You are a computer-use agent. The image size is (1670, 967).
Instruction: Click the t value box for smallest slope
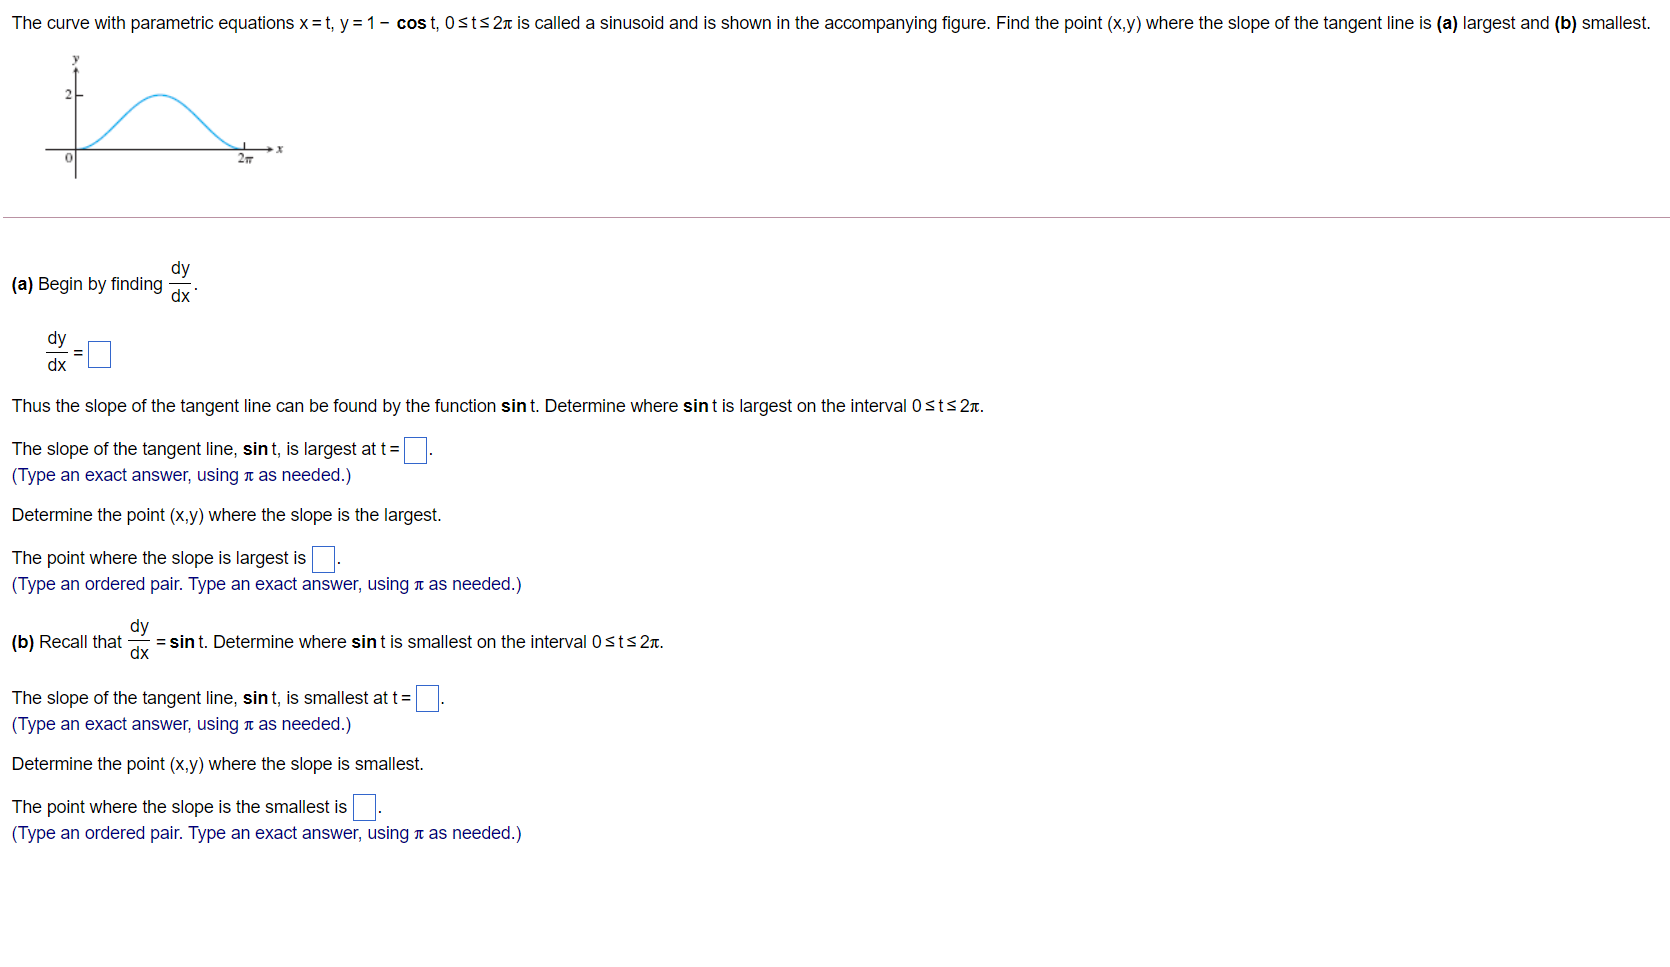coord(427,699)
